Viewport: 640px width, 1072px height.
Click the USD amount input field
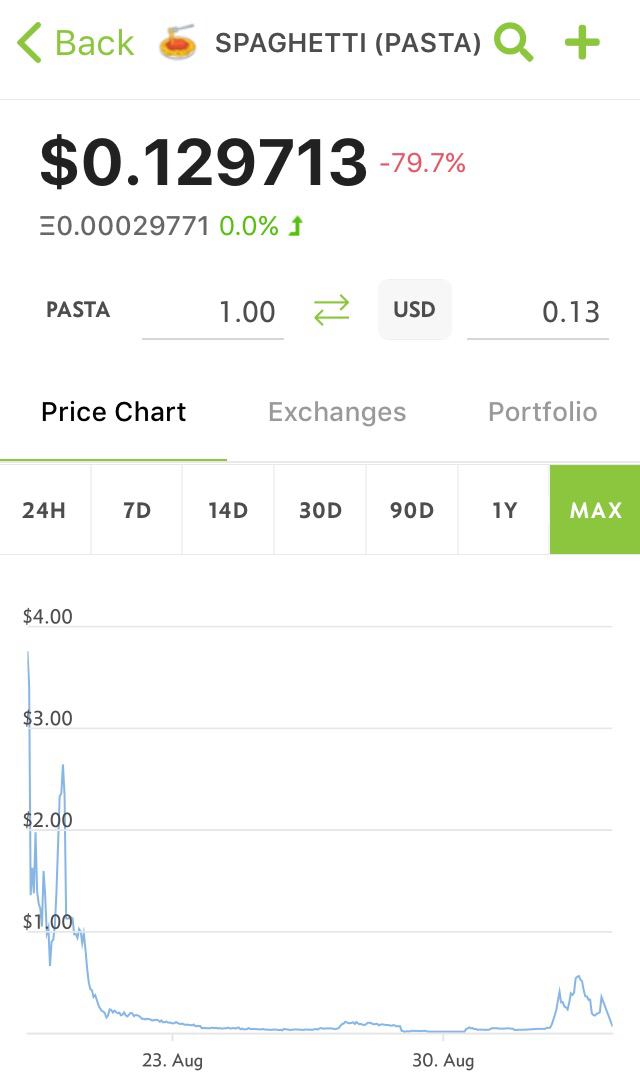tap(538, 312)
